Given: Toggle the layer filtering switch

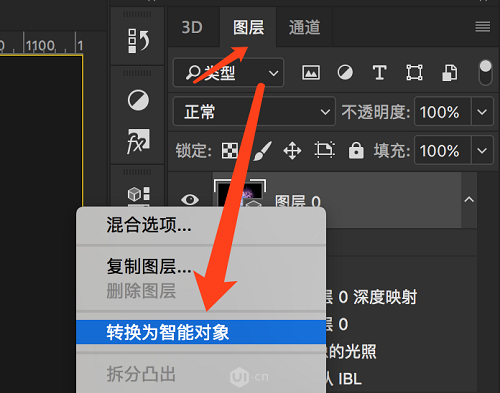Looking at the screenshot, I should (x=485, y=72).
